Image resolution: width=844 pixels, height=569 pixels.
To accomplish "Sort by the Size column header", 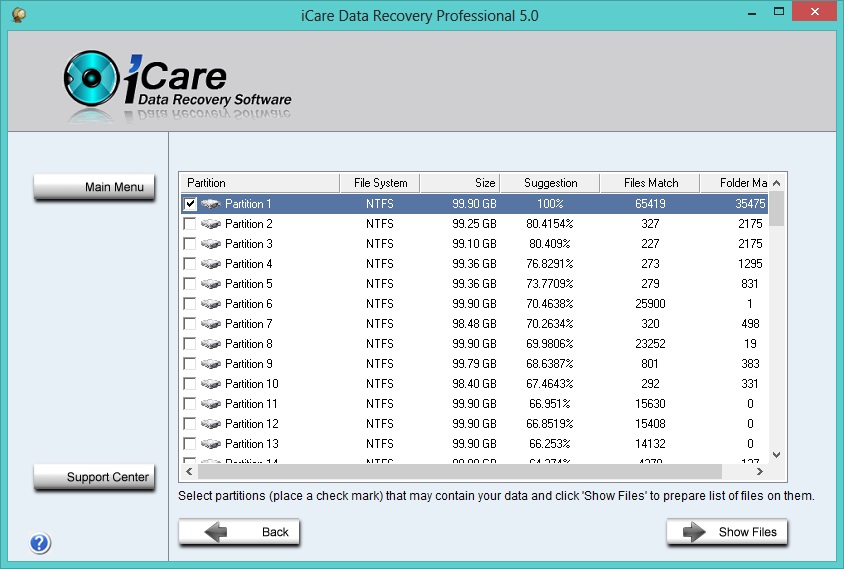I will [x=460, y=183].
